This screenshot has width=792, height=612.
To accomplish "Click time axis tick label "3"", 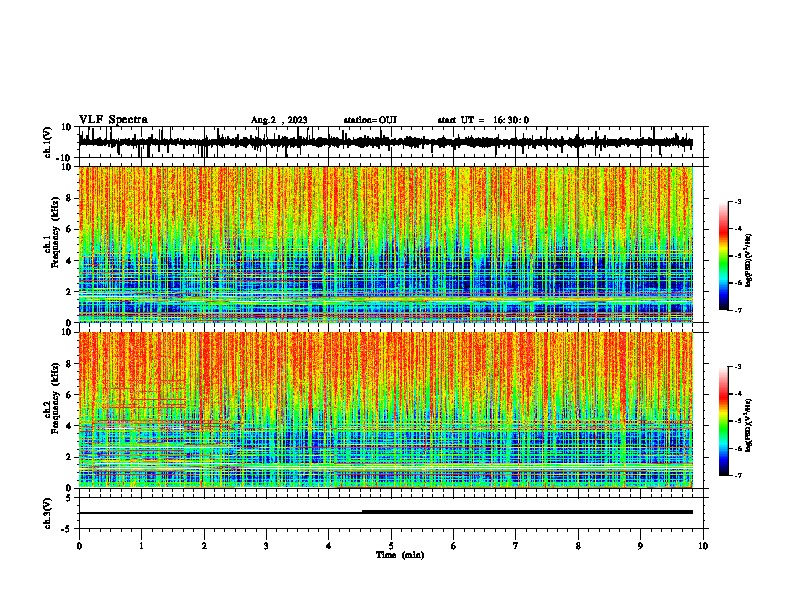I will point(266,546).
